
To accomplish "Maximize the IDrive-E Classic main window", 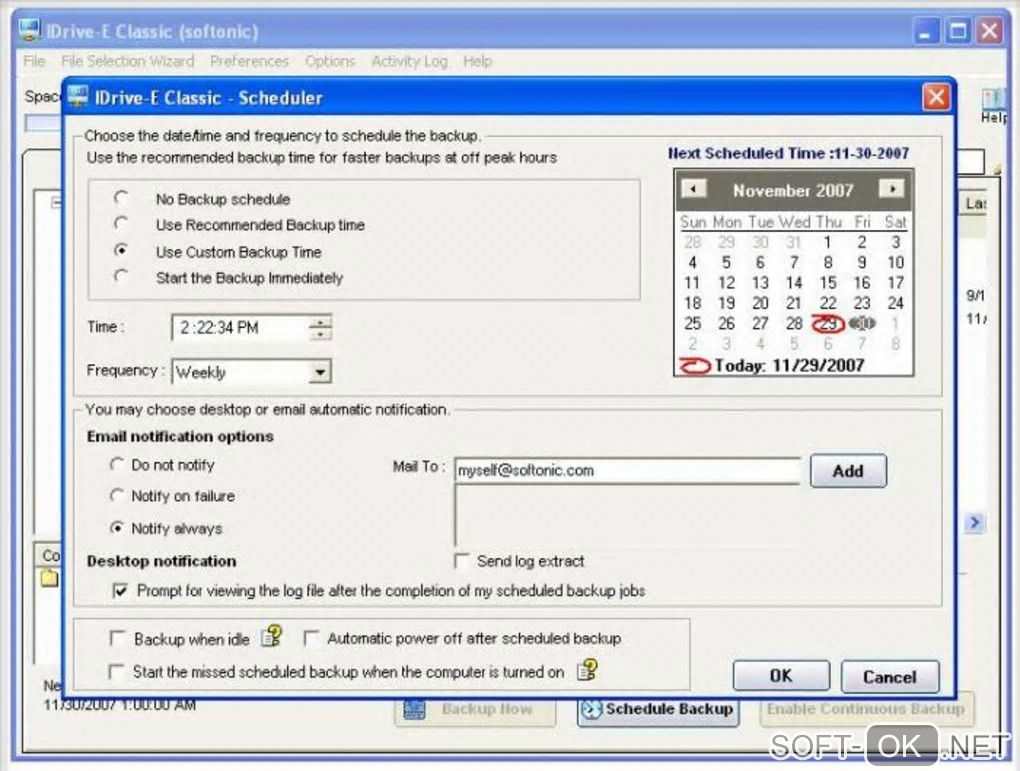I will (958, 31).
